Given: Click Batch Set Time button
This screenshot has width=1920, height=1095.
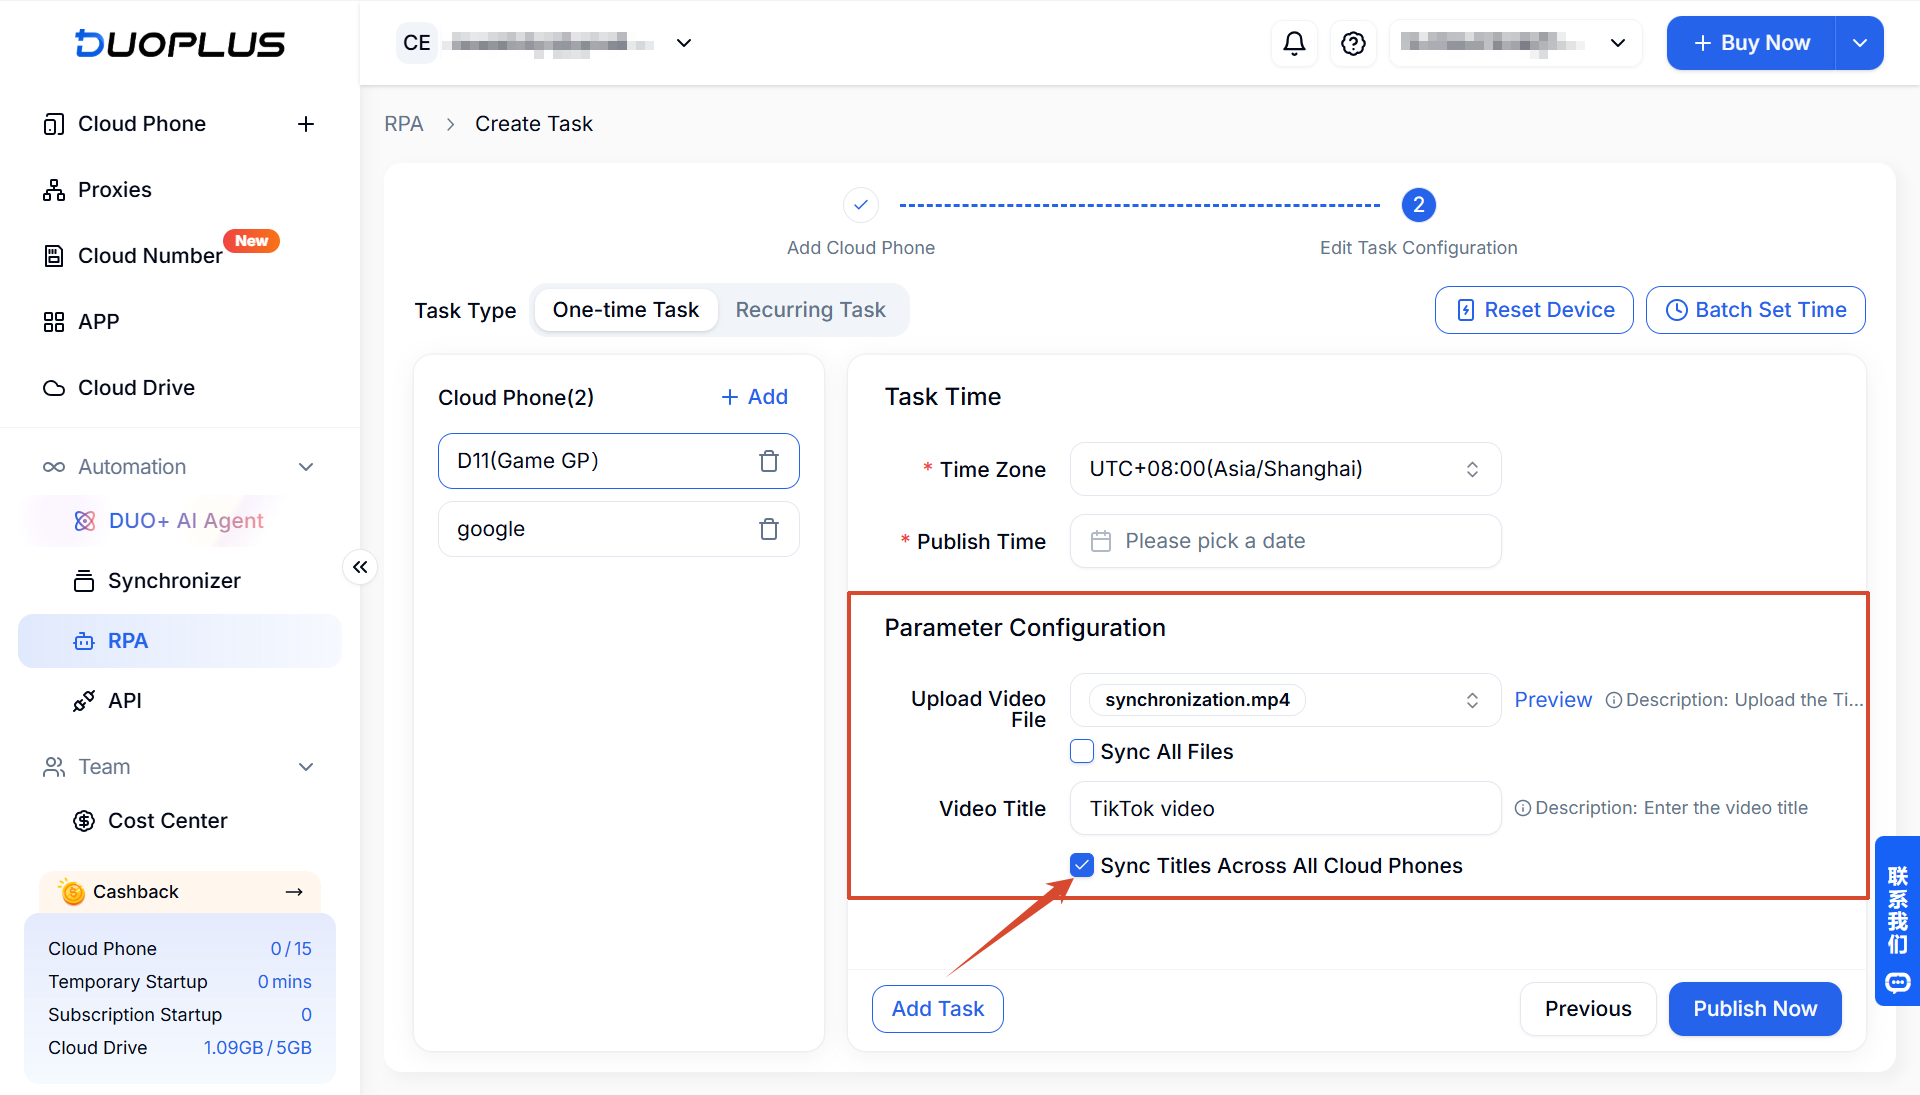Looking at the screenshot, I should coord(1755,310).
